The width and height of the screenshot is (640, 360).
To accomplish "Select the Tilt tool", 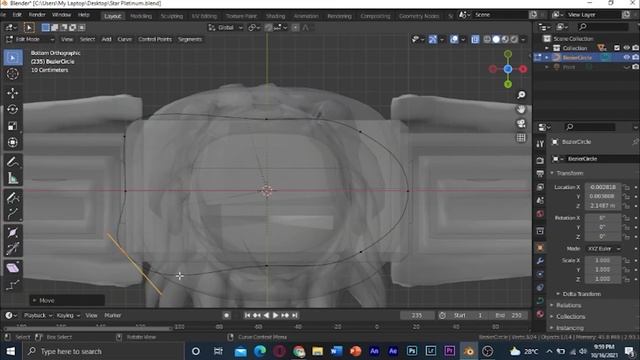I will (x=13, y=248).
